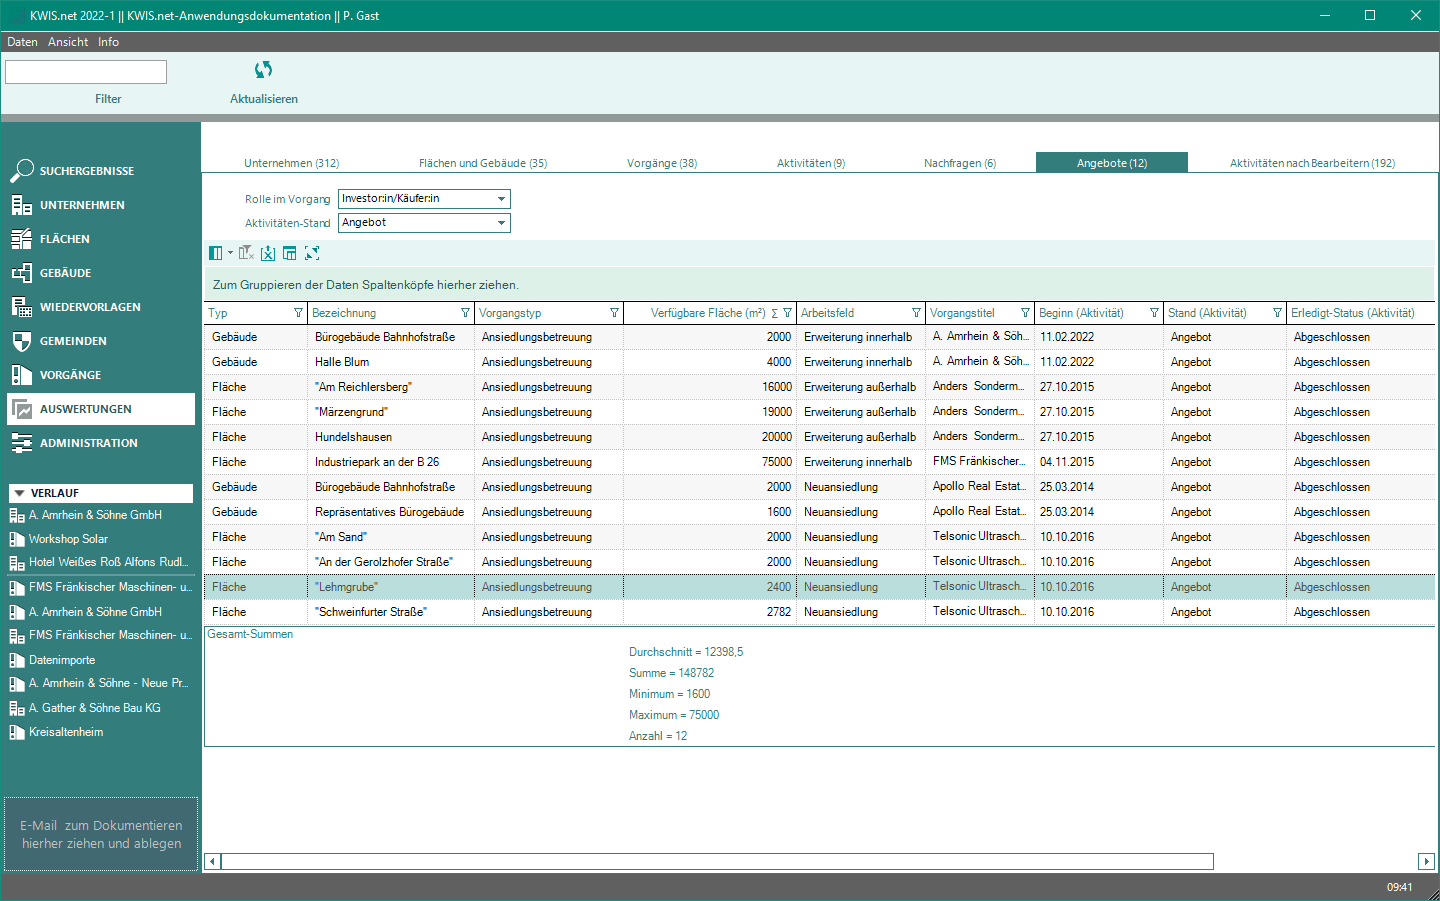Select the Repräsentatives Bürogebäude row
The image size is (1440, 901).
pos(819,512)
